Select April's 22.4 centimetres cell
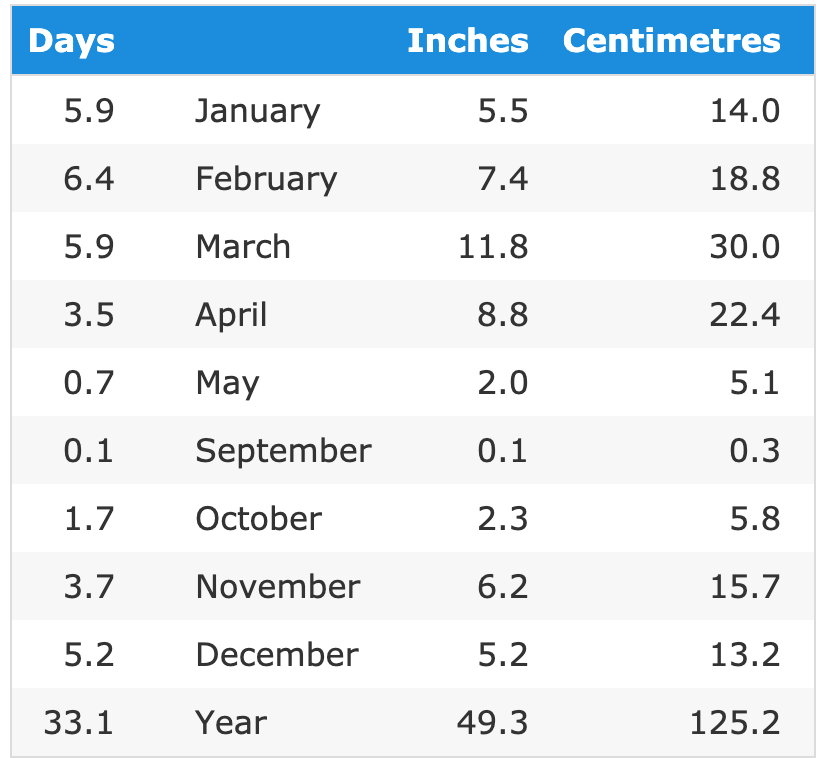 tap(744, 314)
